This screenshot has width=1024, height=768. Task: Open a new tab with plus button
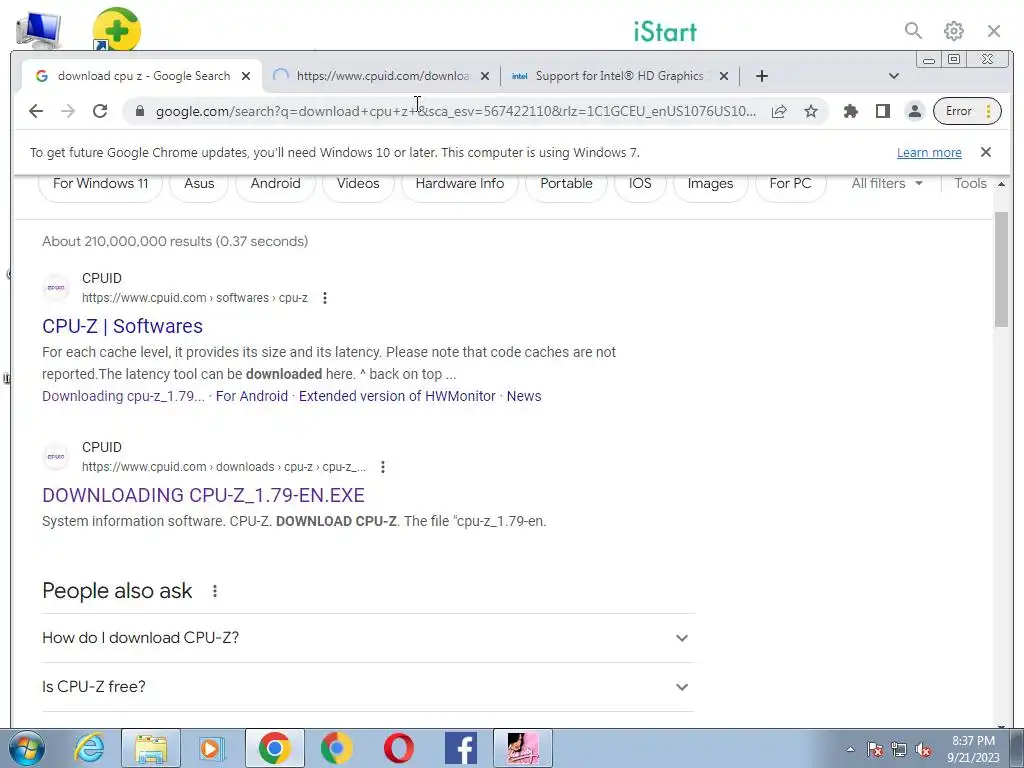[x=761, y=76]
